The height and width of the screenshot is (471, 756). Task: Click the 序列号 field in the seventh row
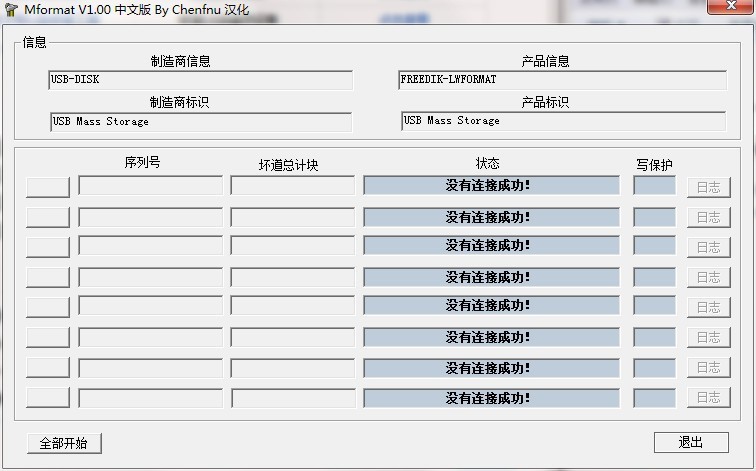pyautogui.click(x=150, y=368)
